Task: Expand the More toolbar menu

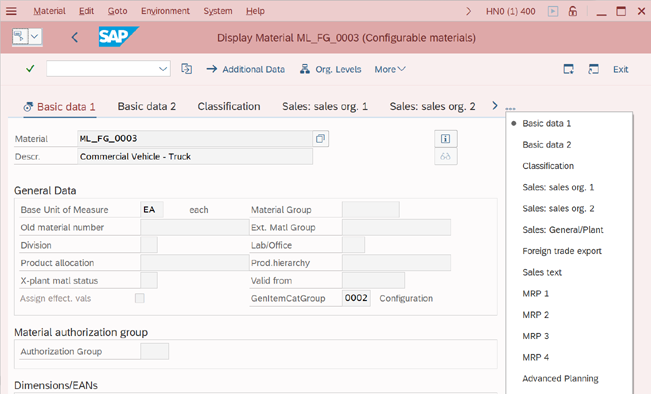Action: click(389, 69)
